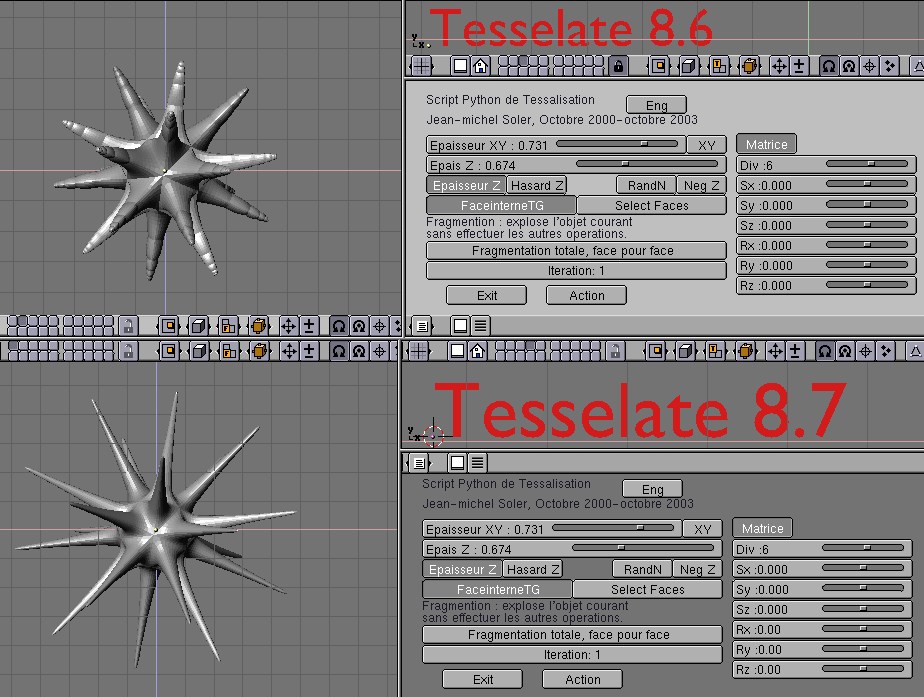
Task: Toggle Neg Z in Tesselate 8.6 panel
Action: coord(701,186)
